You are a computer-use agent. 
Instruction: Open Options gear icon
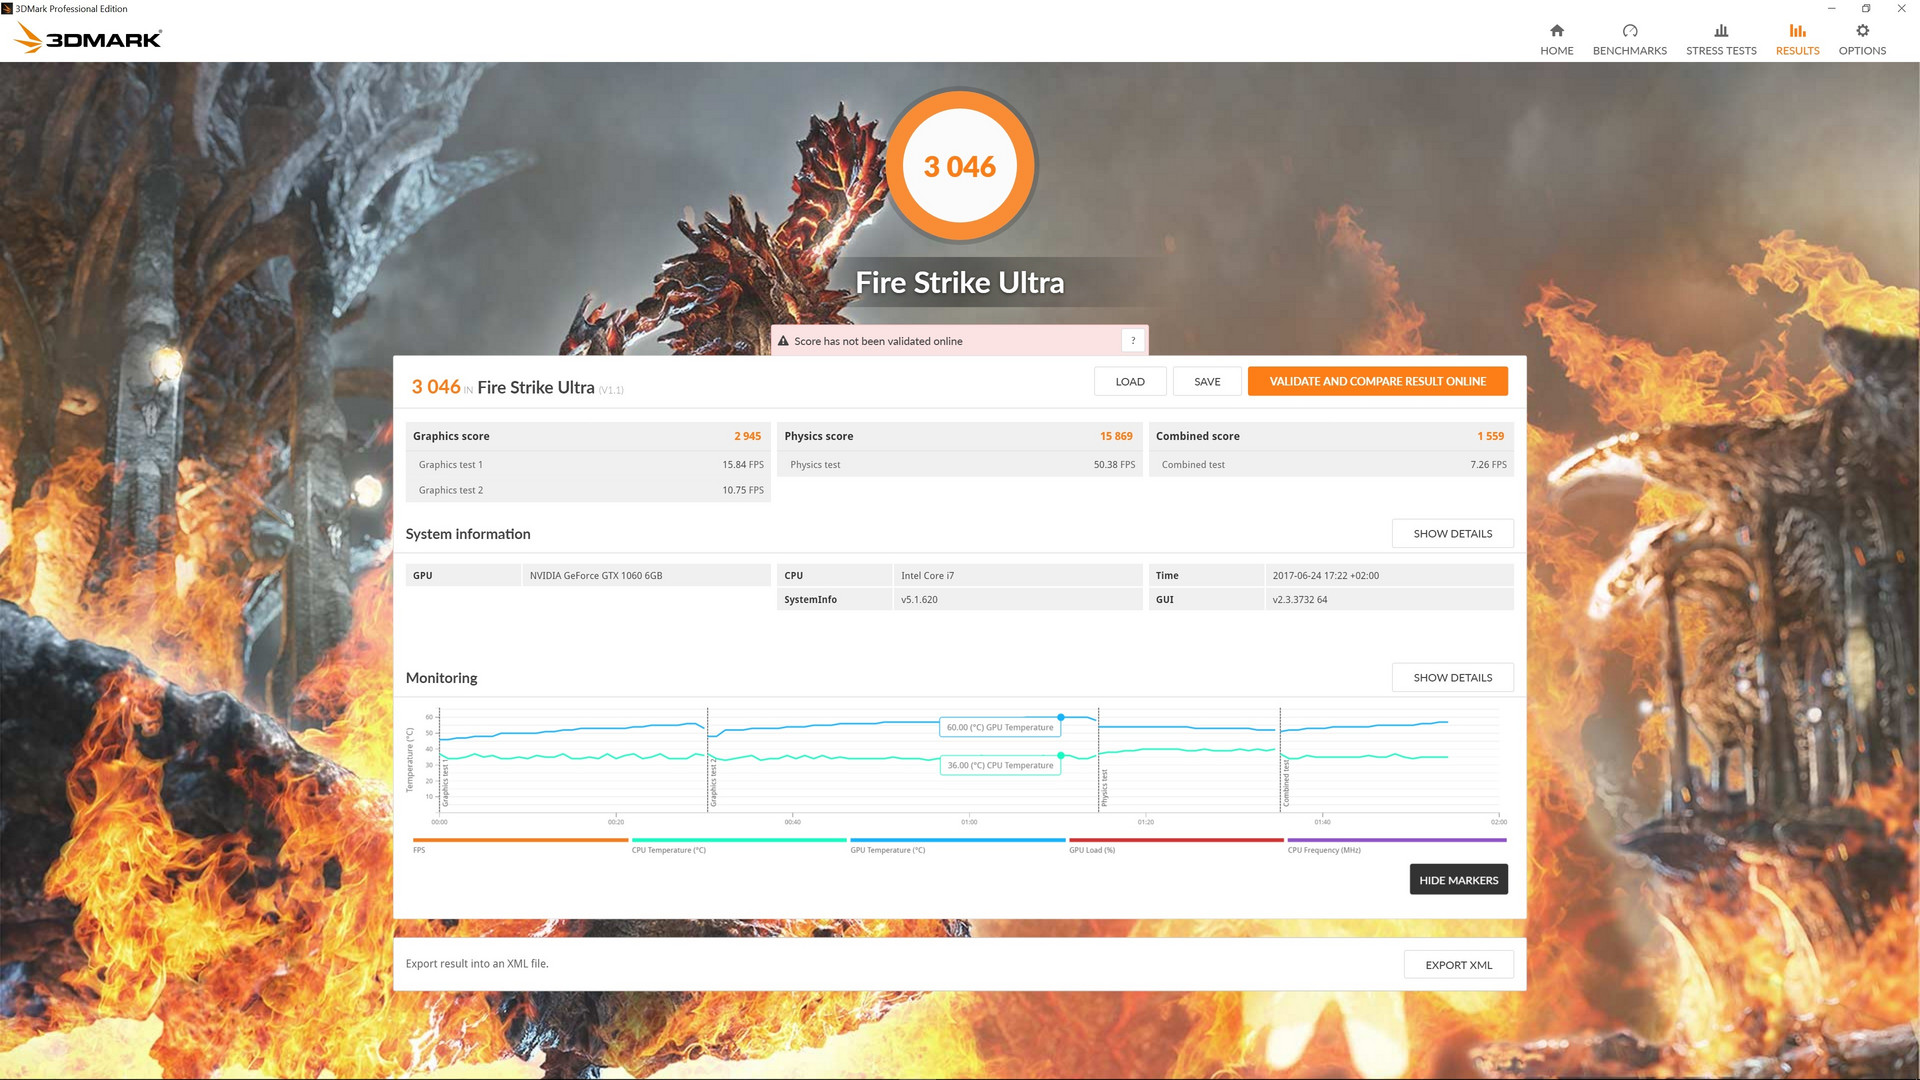(1862, 31)
